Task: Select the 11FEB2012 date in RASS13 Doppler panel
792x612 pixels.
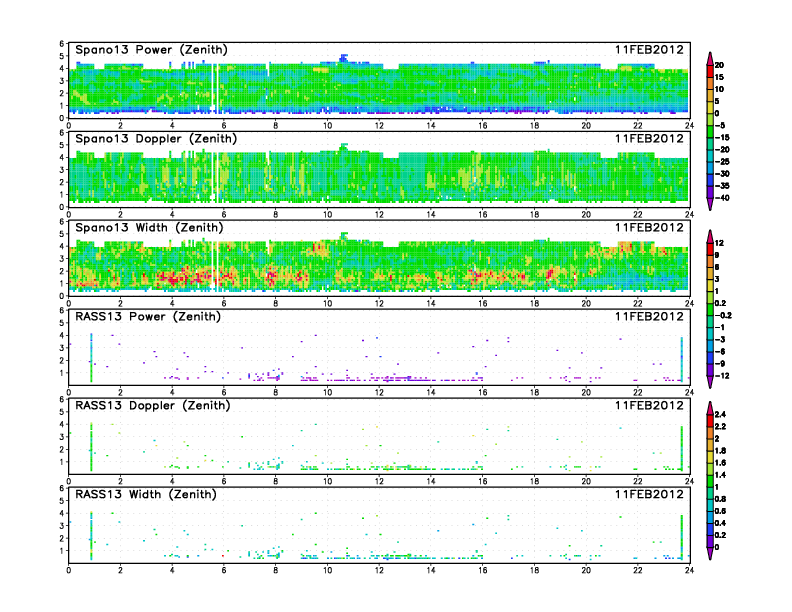Action: point(649,405)
